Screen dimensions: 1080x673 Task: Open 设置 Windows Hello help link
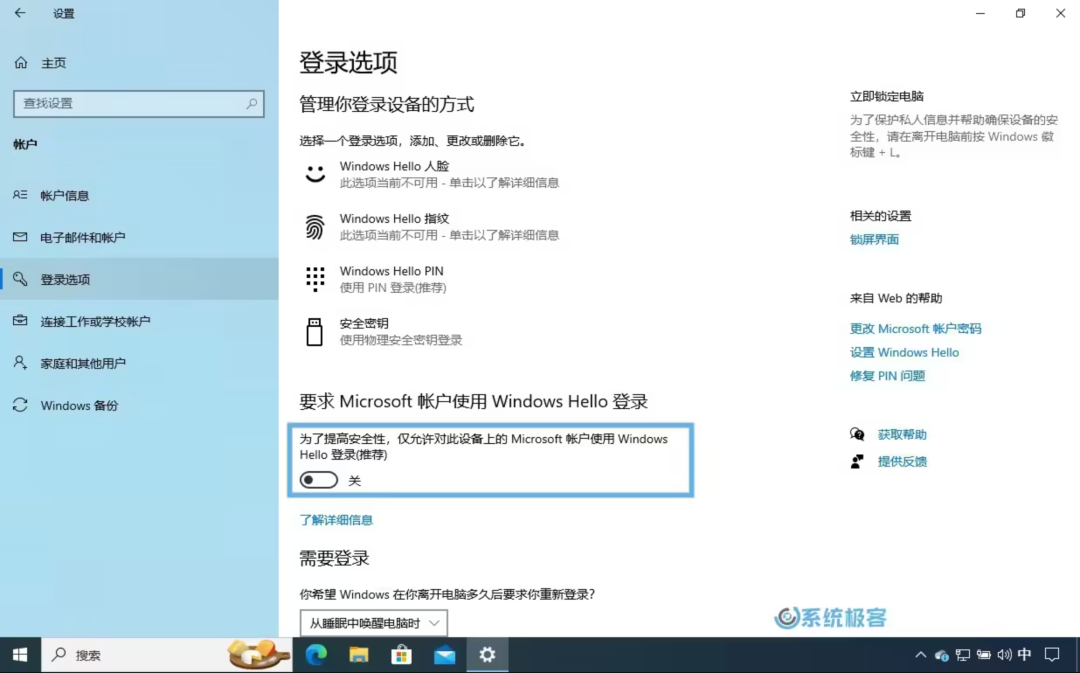[x=904, y=352]
